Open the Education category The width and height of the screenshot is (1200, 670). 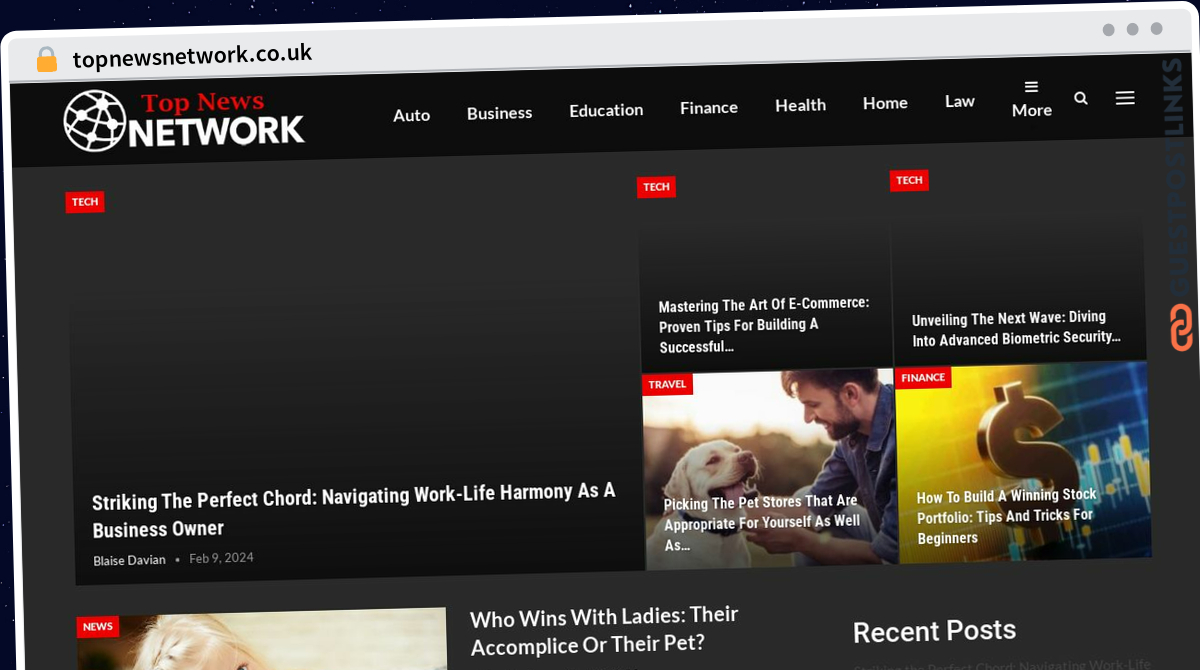pos(606,110)
